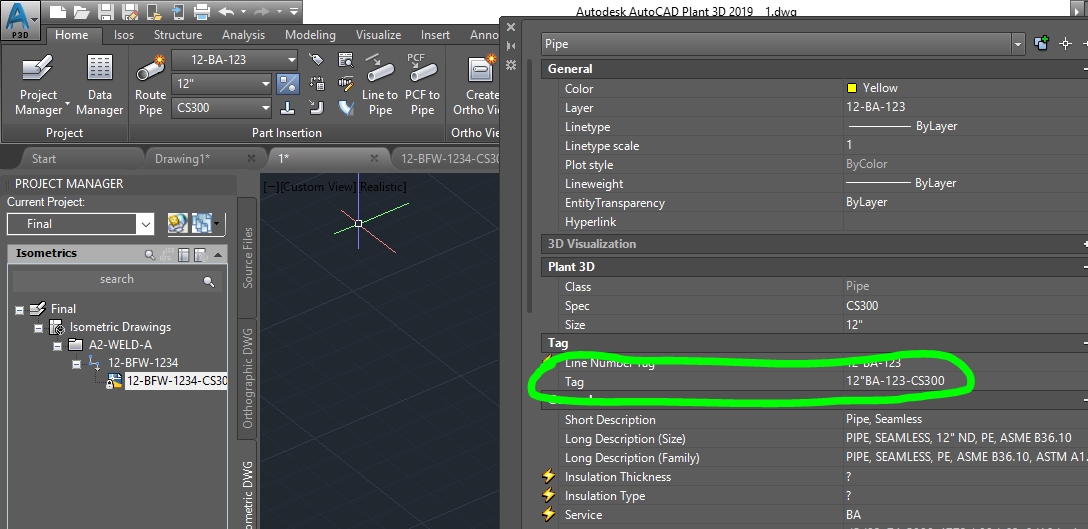Run the PCF to Pipe command
This screenshot has width=1088, height=529.
tap(422, 85)
